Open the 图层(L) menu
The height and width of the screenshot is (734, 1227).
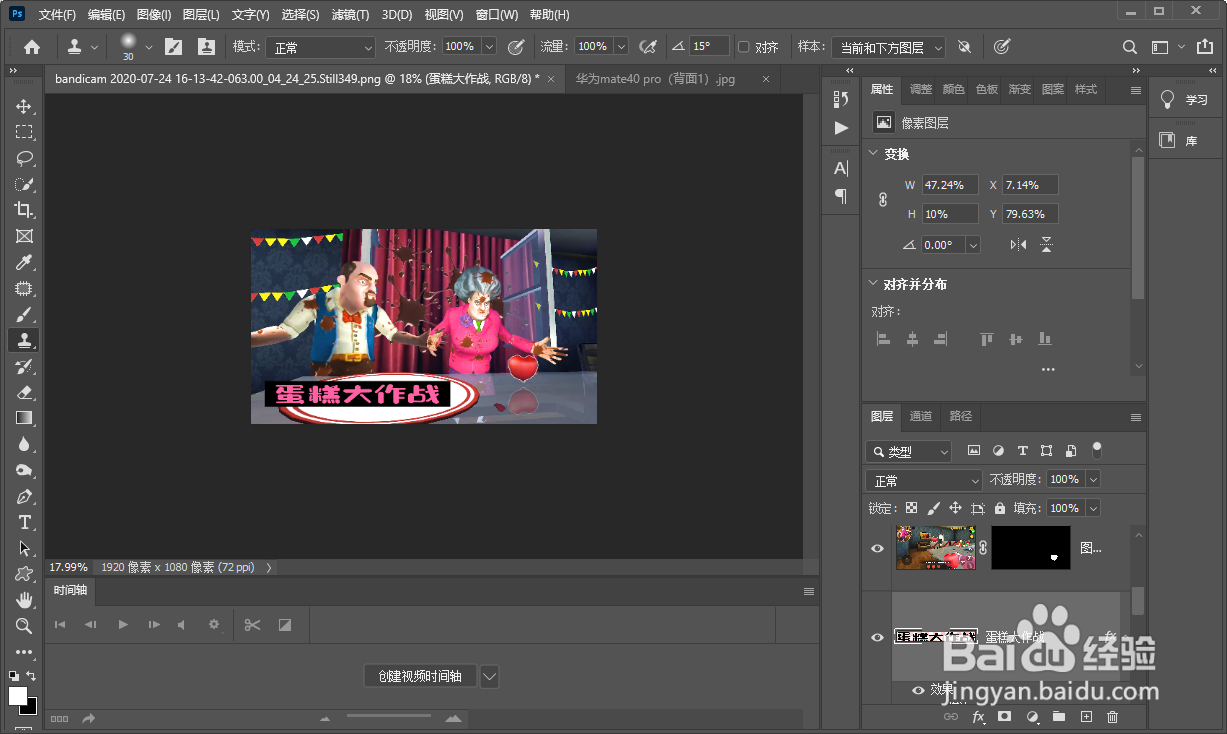(x=201, y=15)
